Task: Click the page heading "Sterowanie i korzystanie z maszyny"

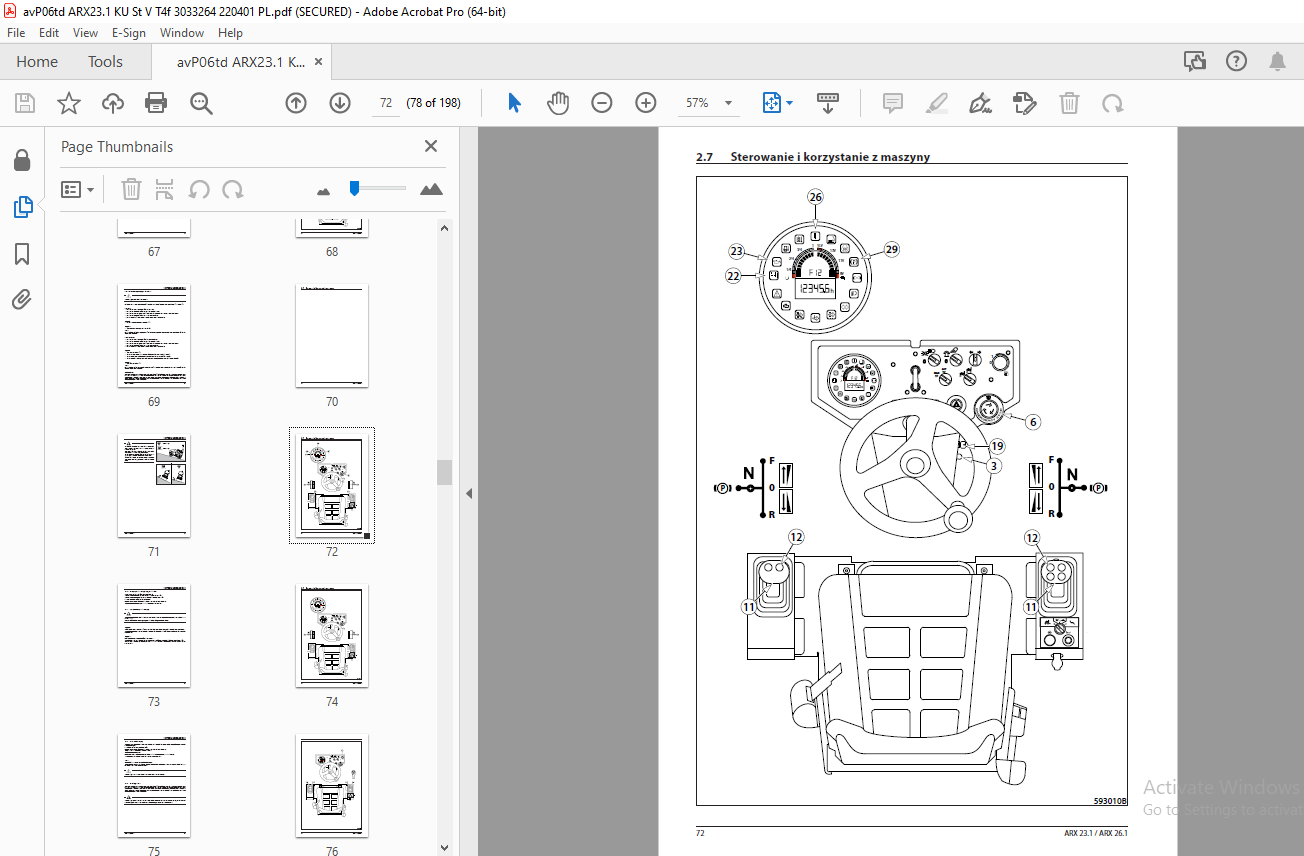Action: click(x=830, y=157)
